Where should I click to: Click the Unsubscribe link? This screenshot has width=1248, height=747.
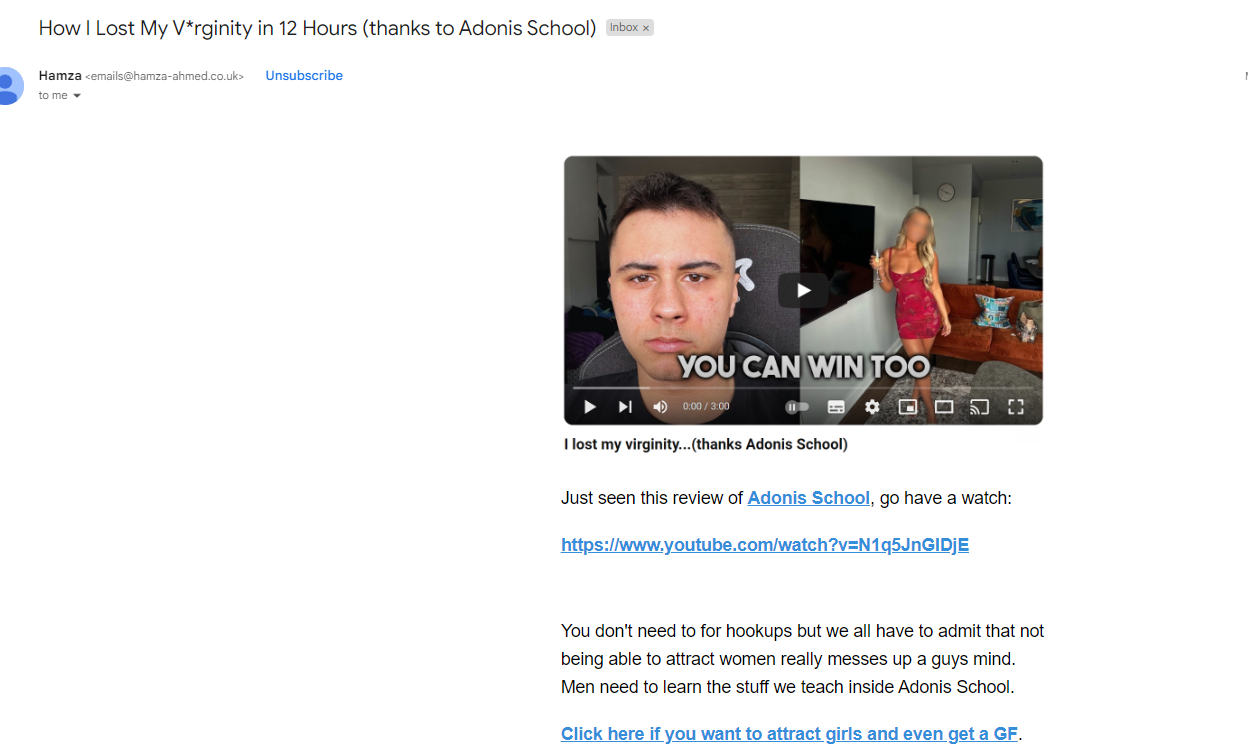(x=304, y=76)
